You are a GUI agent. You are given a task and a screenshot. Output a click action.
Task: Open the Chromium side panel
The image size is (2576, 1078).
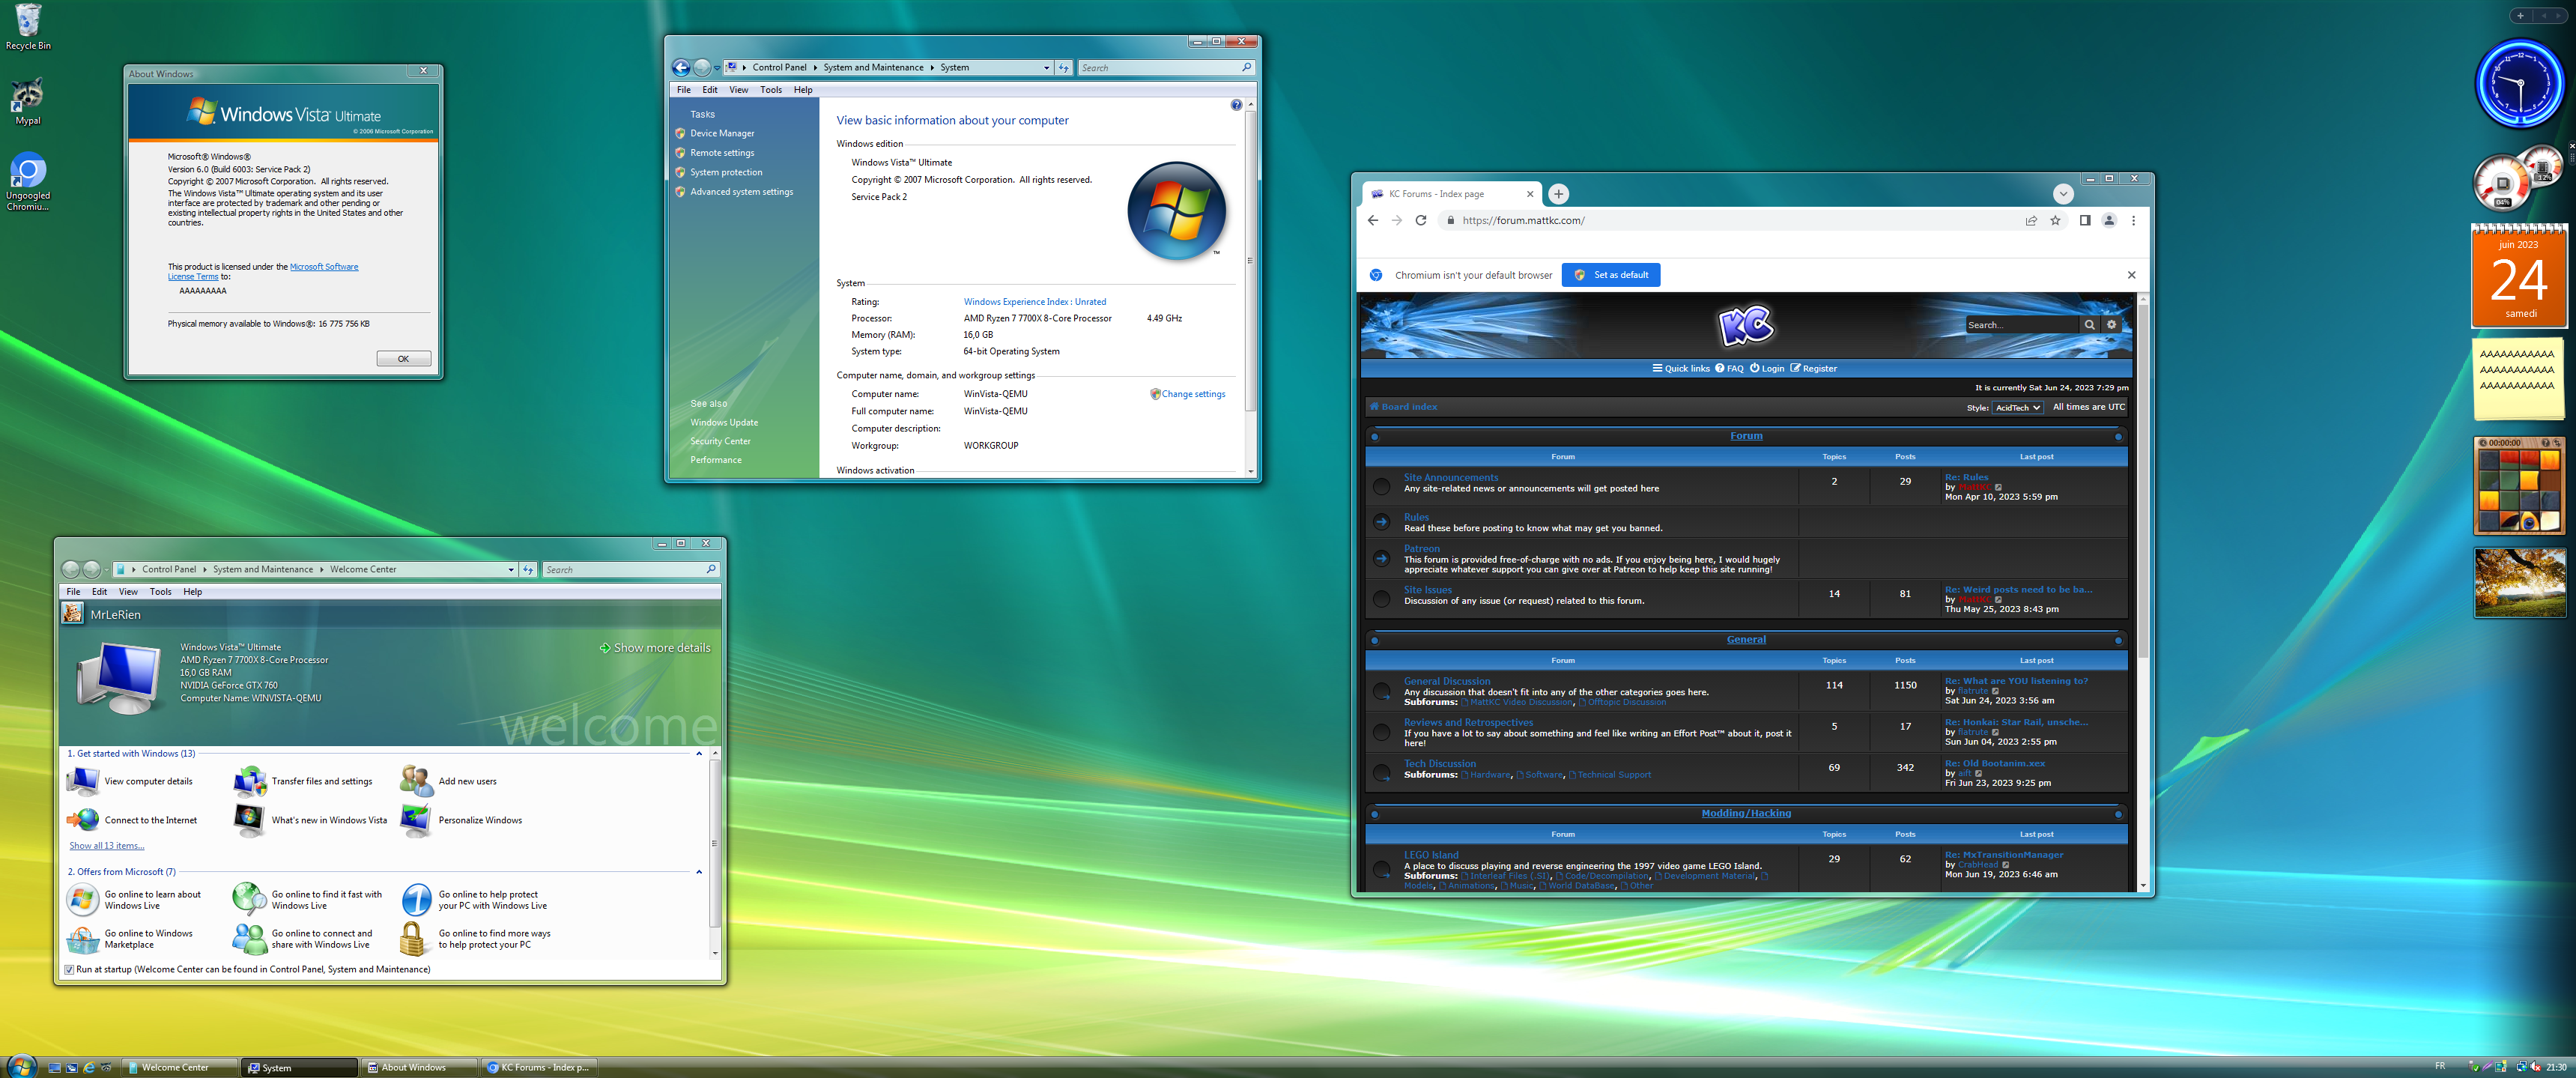2085,221
